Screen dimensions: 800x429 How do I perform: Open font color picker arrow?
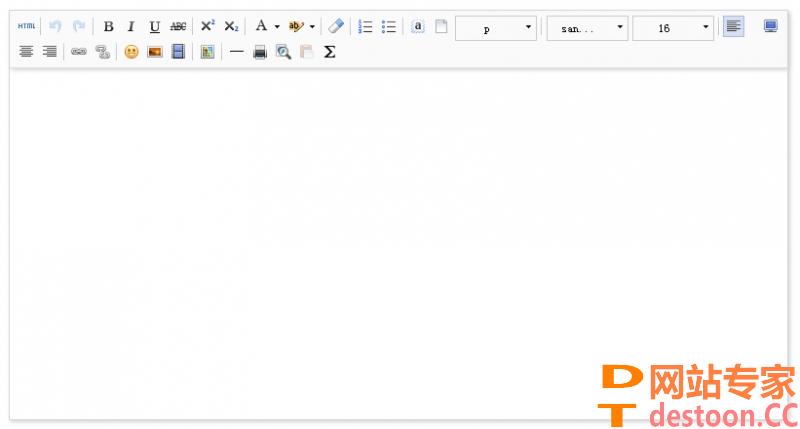click(x=277, y=27)
